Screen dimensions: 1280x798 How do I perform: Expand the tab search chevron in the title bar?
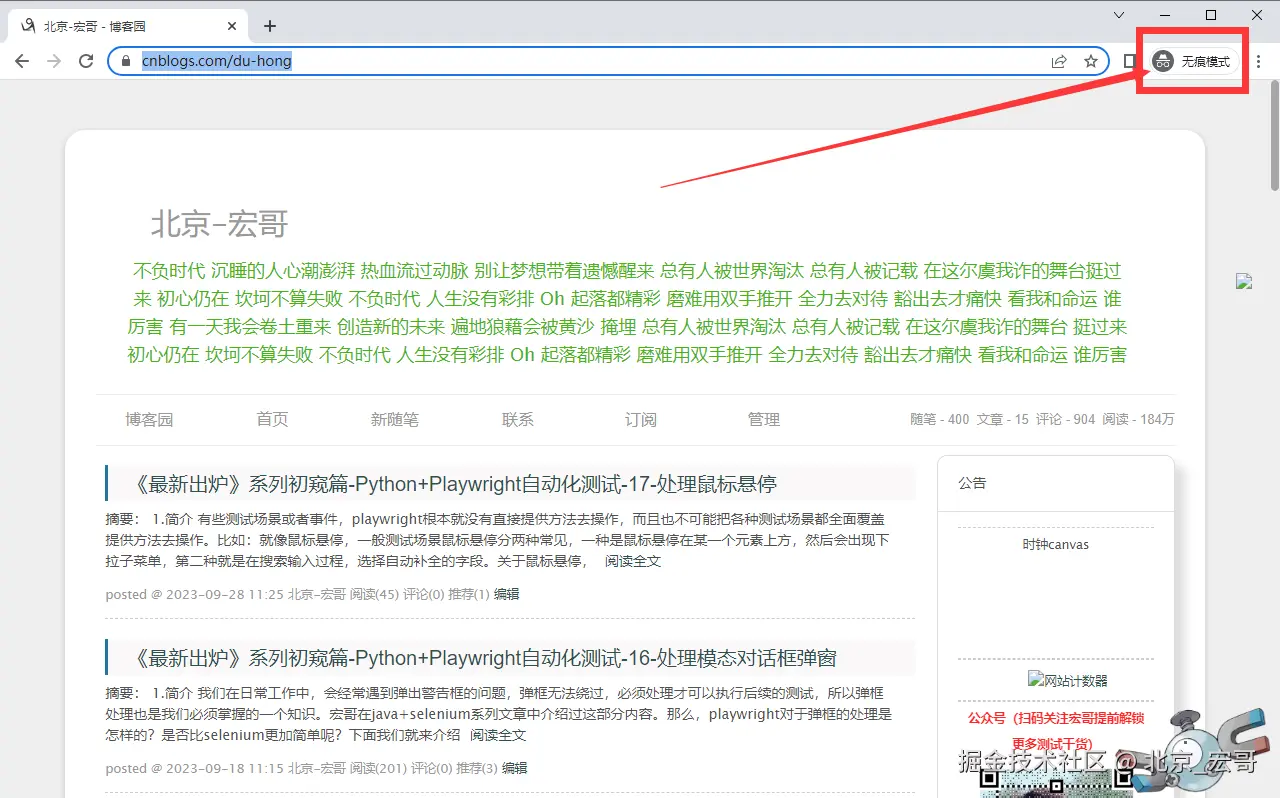[1119, 14]
